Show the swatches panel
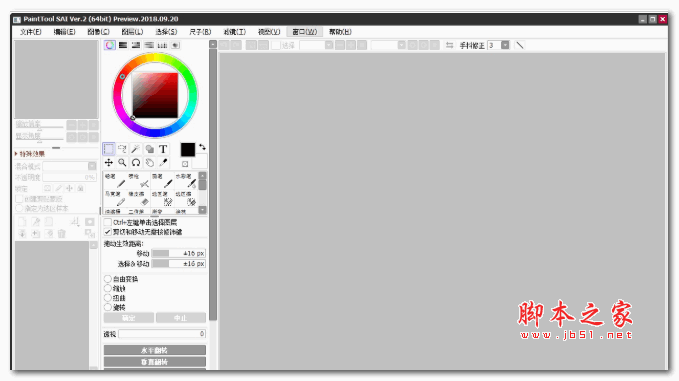Image resolution: width=679 pixels, height=381 pixels. click(162, 45)
